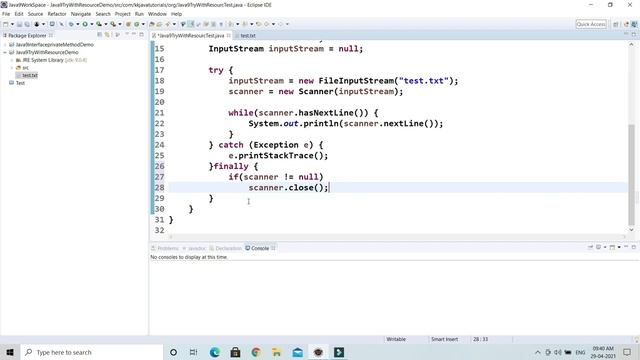
Task: Toggle Link with Editor in Package Explorer
Action: (107, 35)
